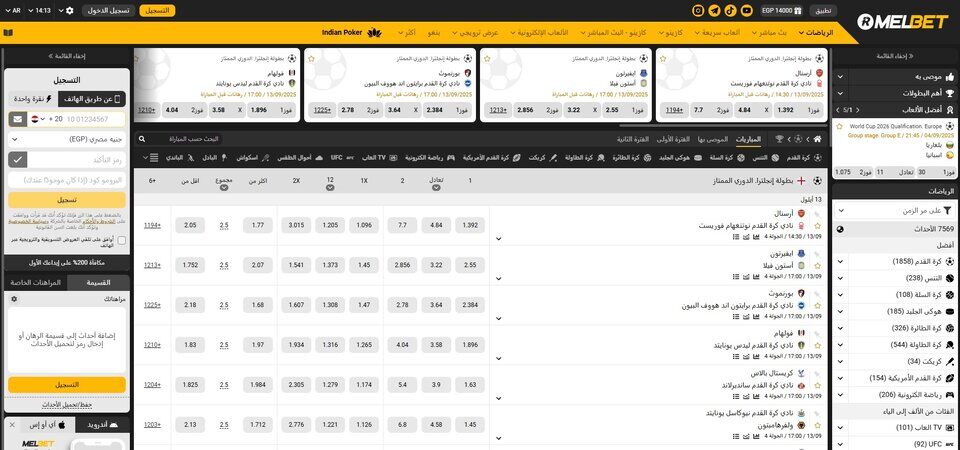960x450 pixels.
Task: Expand the كرة القدم (1858) sidebar category
Action: (896, 261)
